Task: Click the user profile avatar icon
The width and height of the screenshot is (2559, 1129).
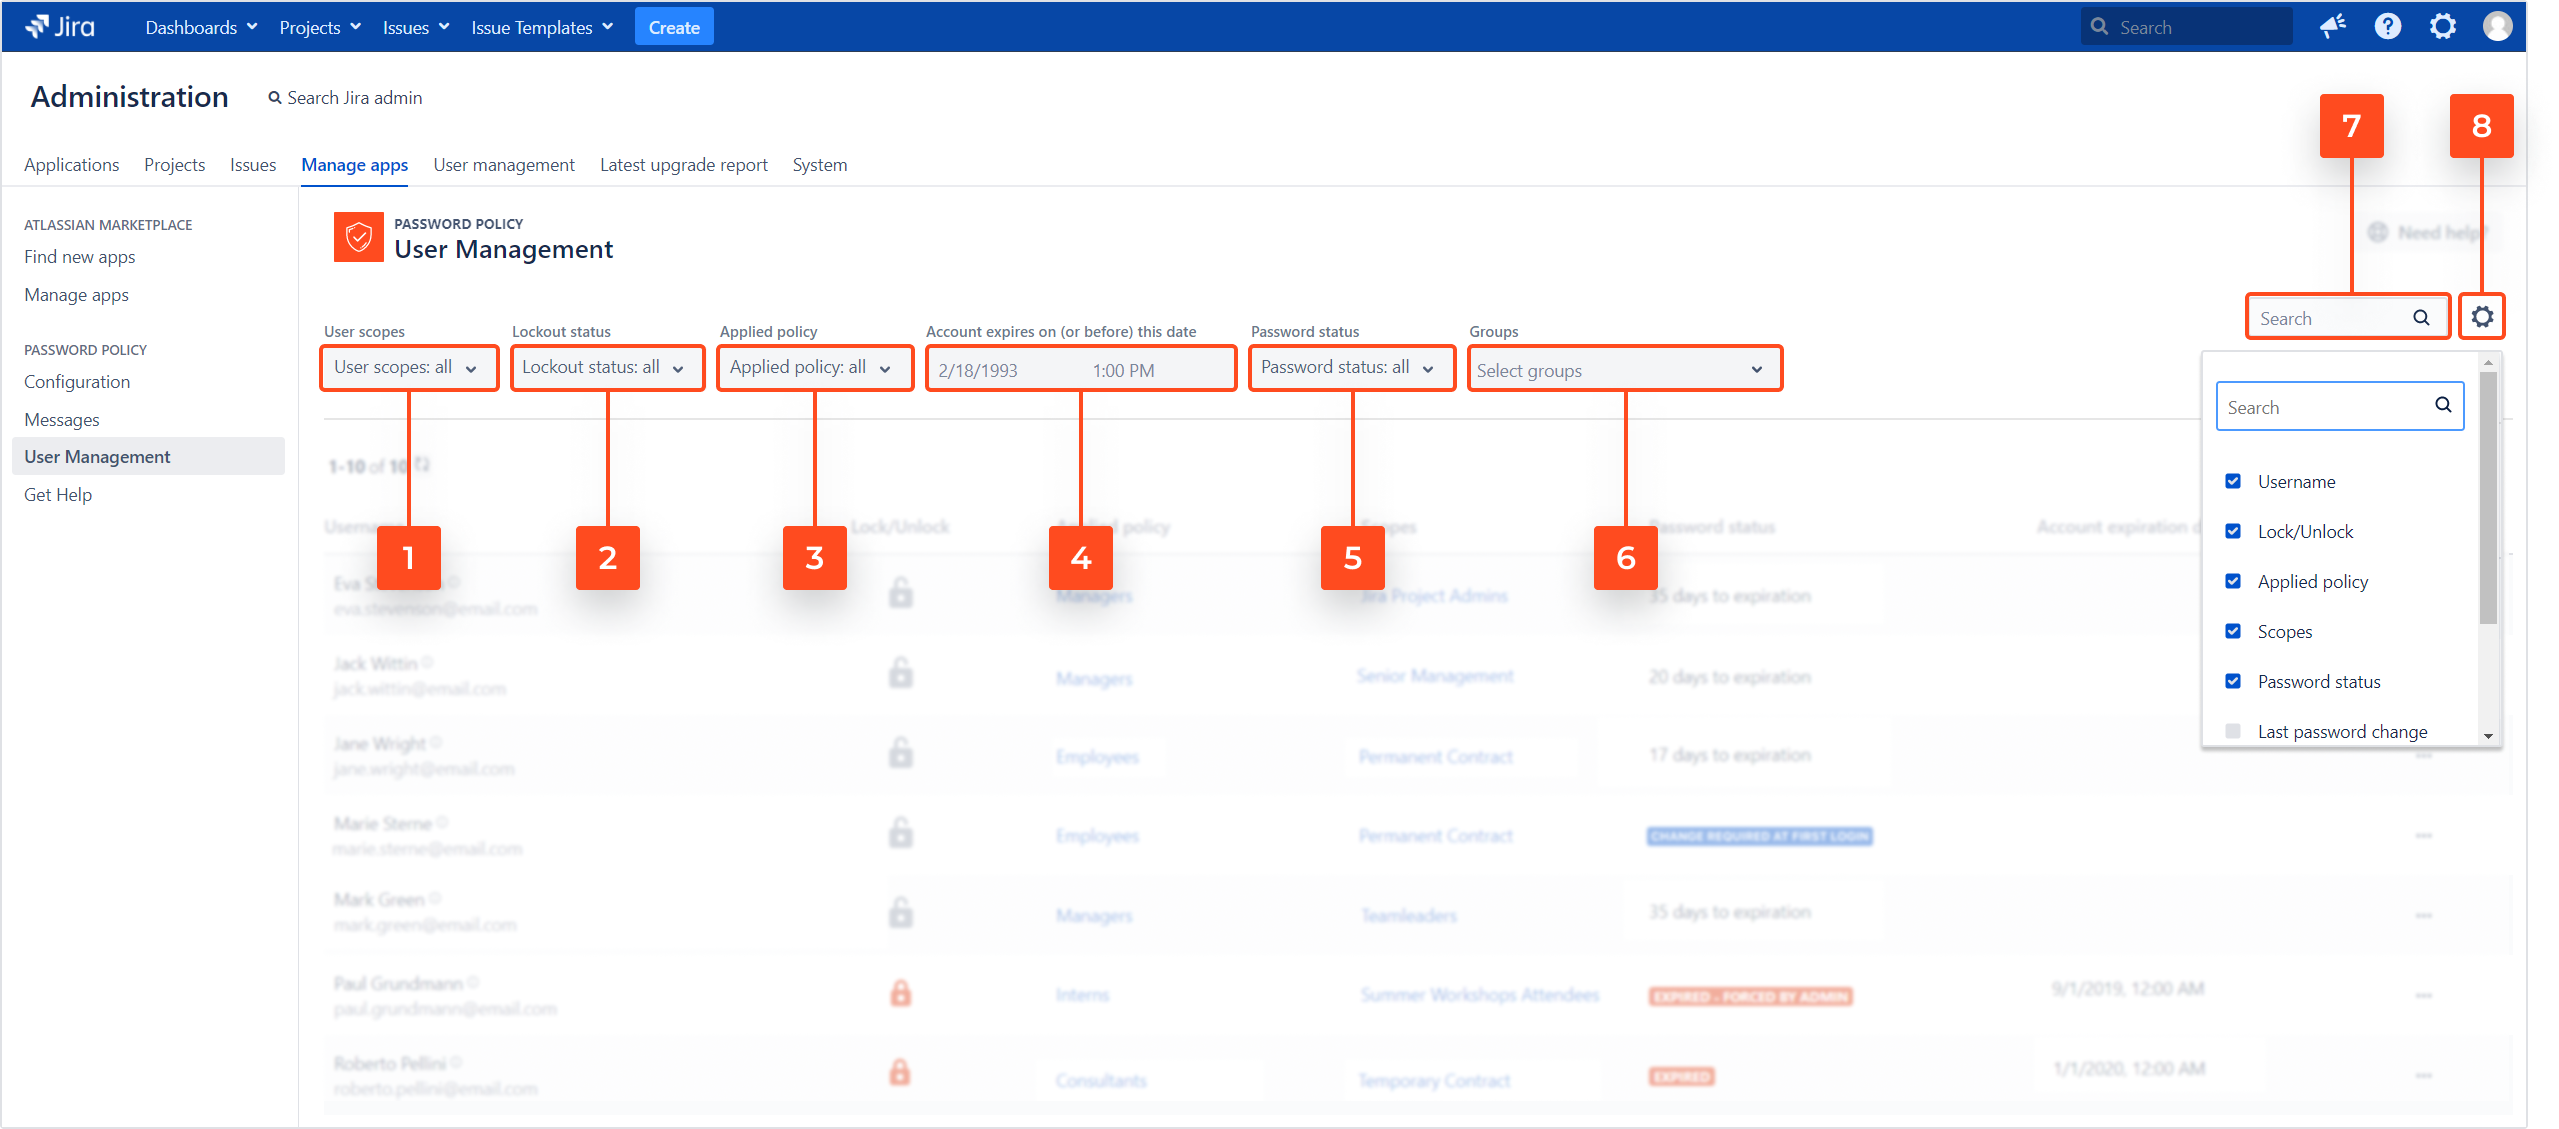Action: coord(2497,26)
